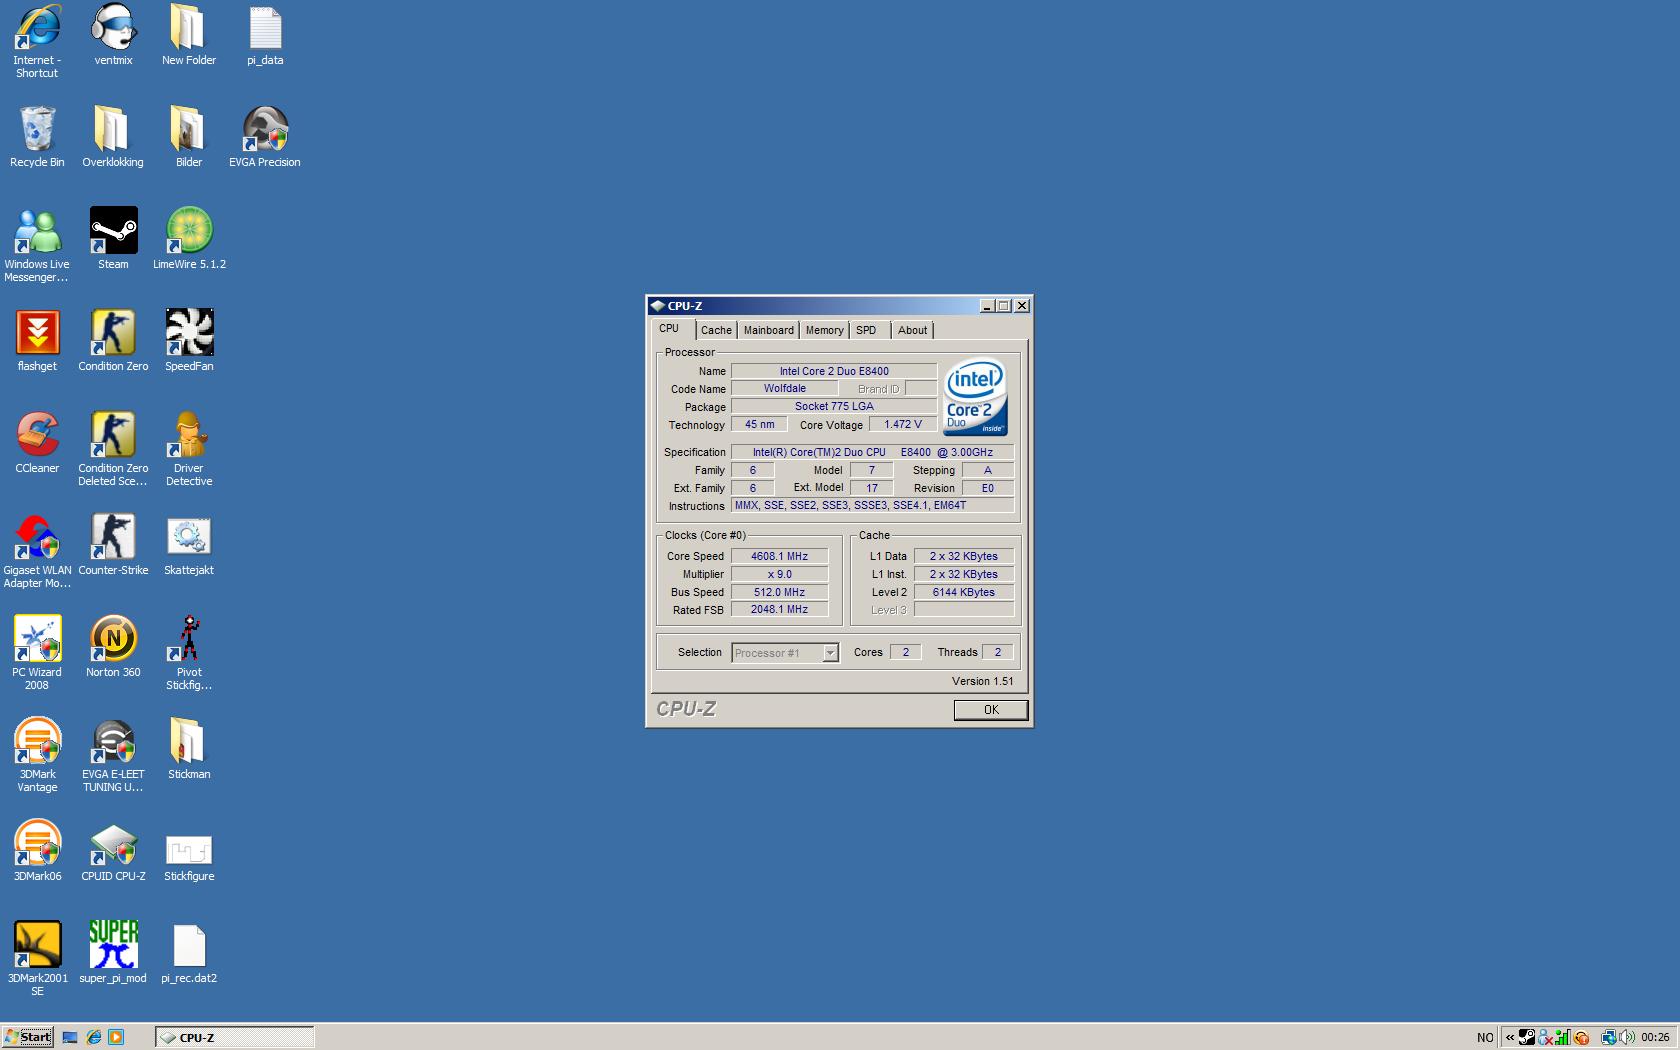The height and width of the screenshot is (1050, 1680).
Task: Minimize the CPU-Z window
Action: 987,306
